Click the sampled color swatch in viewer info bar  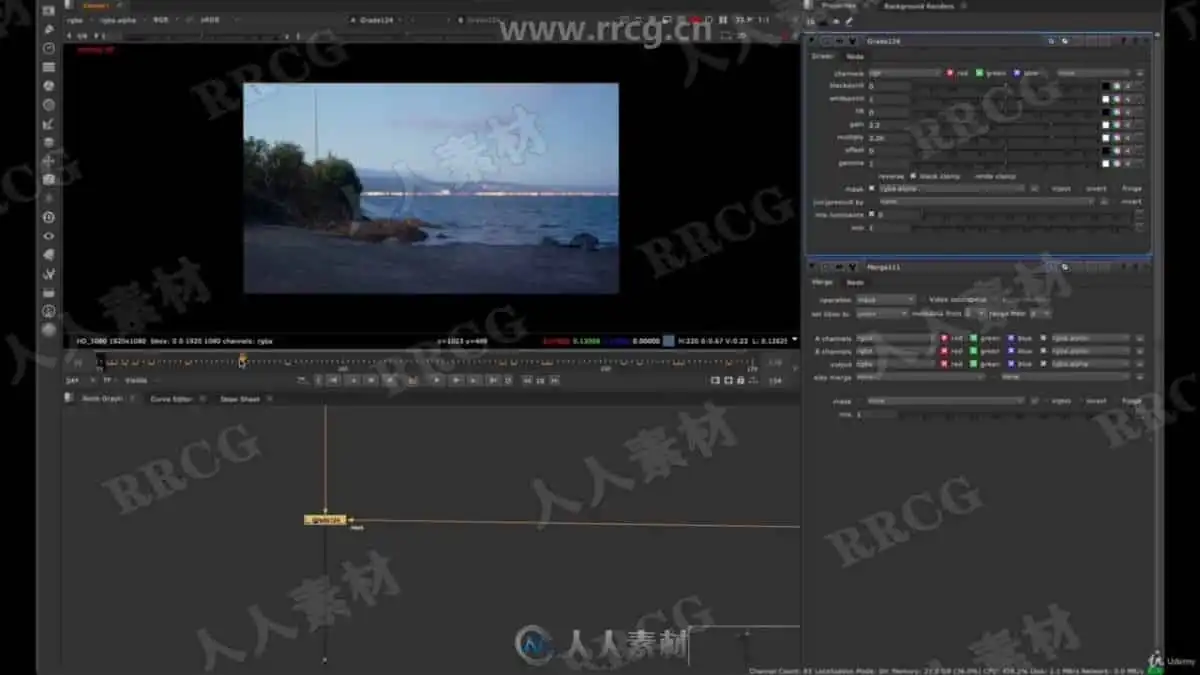669,341
